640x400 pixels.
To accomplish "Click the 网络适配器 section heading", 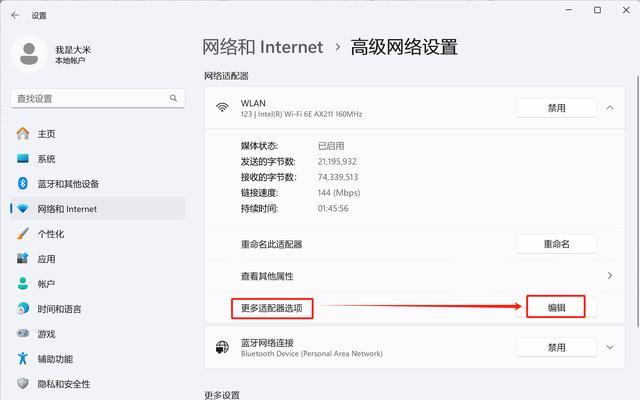I will point(227,76).
